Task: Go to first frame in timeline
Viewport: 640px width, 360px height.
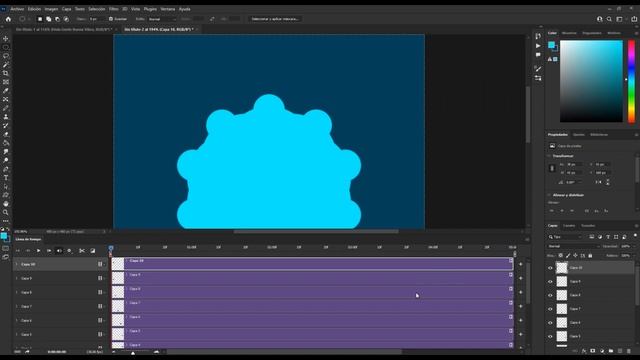Action: pyautogui.click(x=18, y=251)
